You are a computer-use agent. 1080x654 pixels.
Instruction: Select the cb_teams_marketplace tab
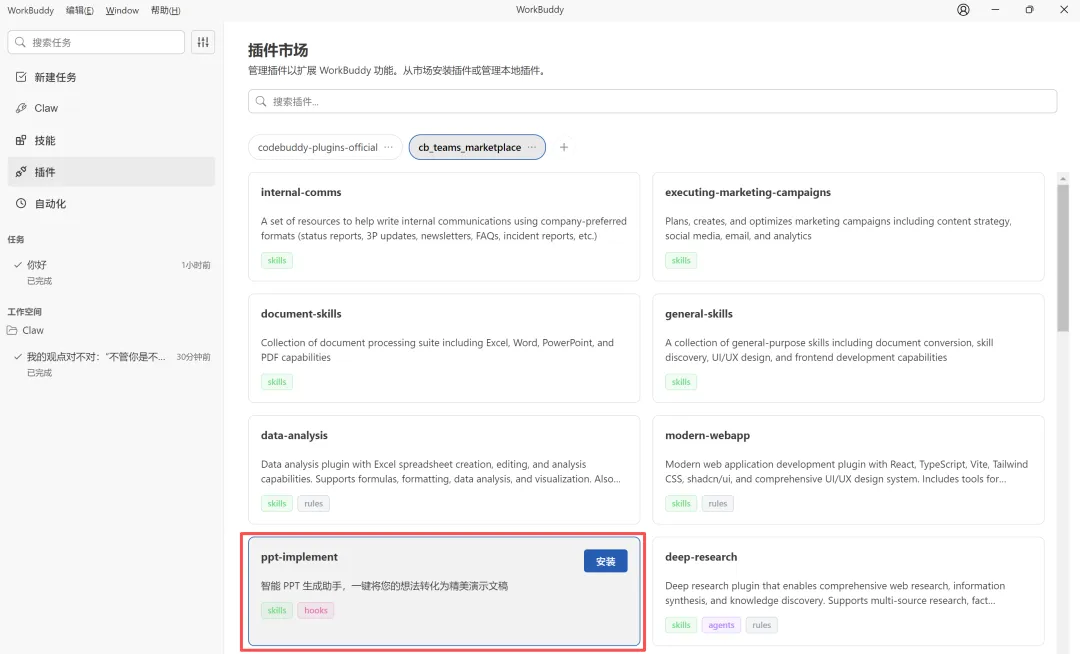click(x=470, y=147)
